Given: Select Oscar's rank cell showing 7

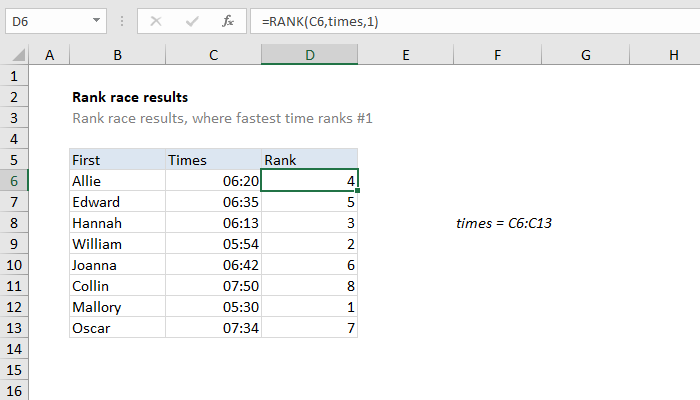Looking at the screenshot, I should (x=309, y=328).
